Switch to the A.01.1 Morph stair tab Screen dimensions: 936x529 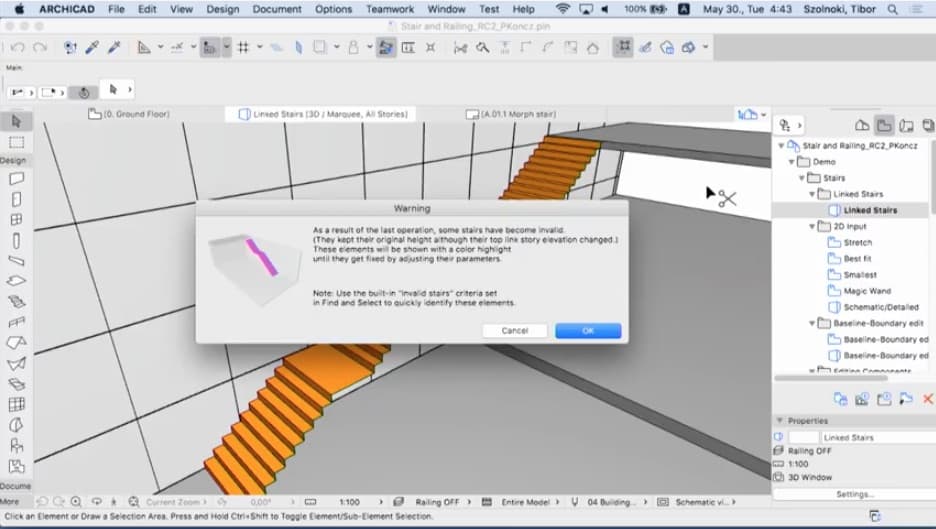point(511,114)
